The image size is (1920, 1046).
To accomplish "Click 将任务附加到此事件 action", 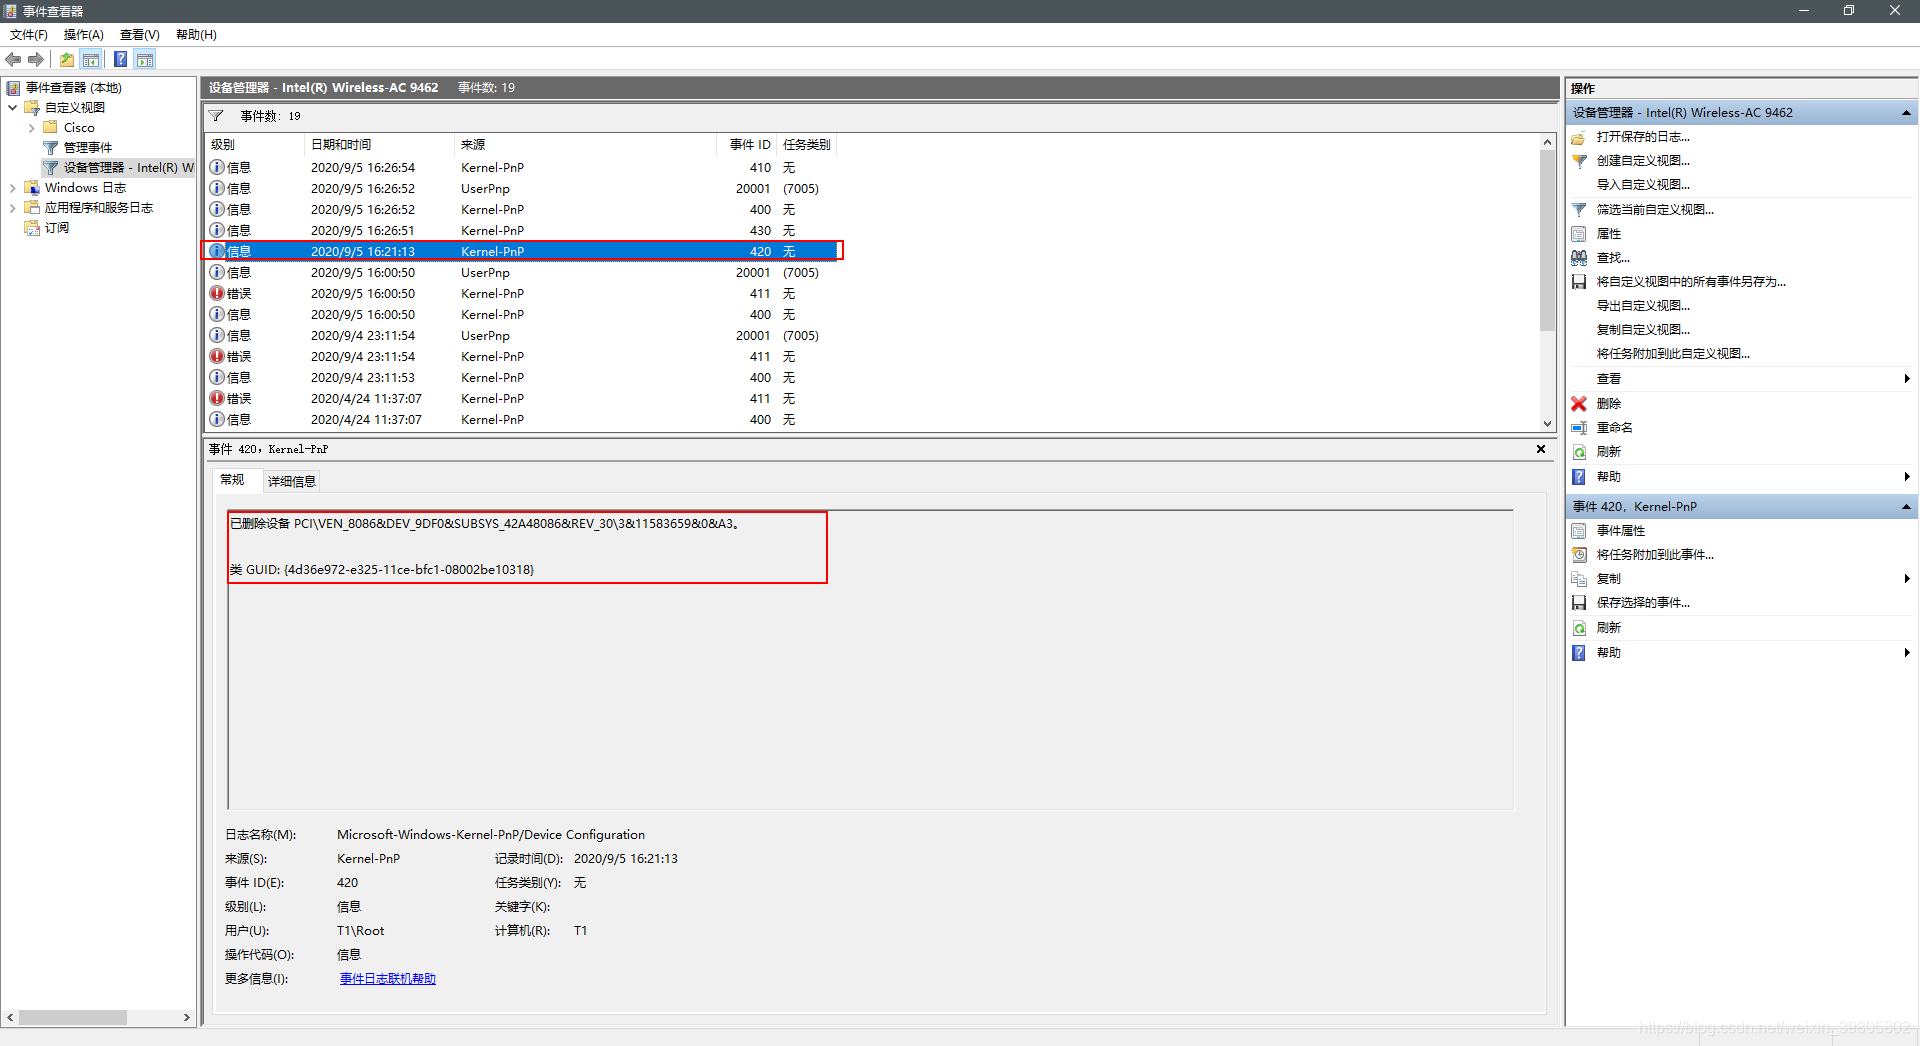I will pyautogui.click(x=1654, y=555).
